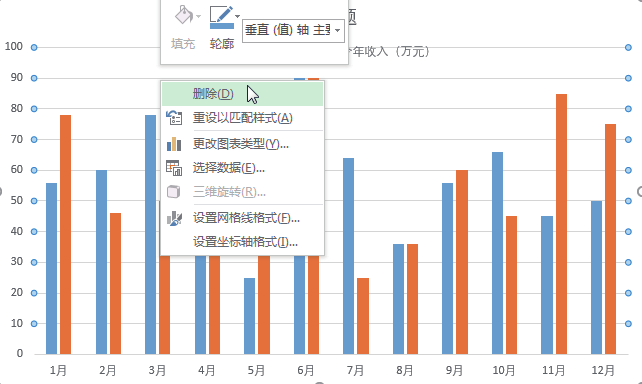Choose 设置坐标轴格式(I)... menu item

click(x=242, y=242)
